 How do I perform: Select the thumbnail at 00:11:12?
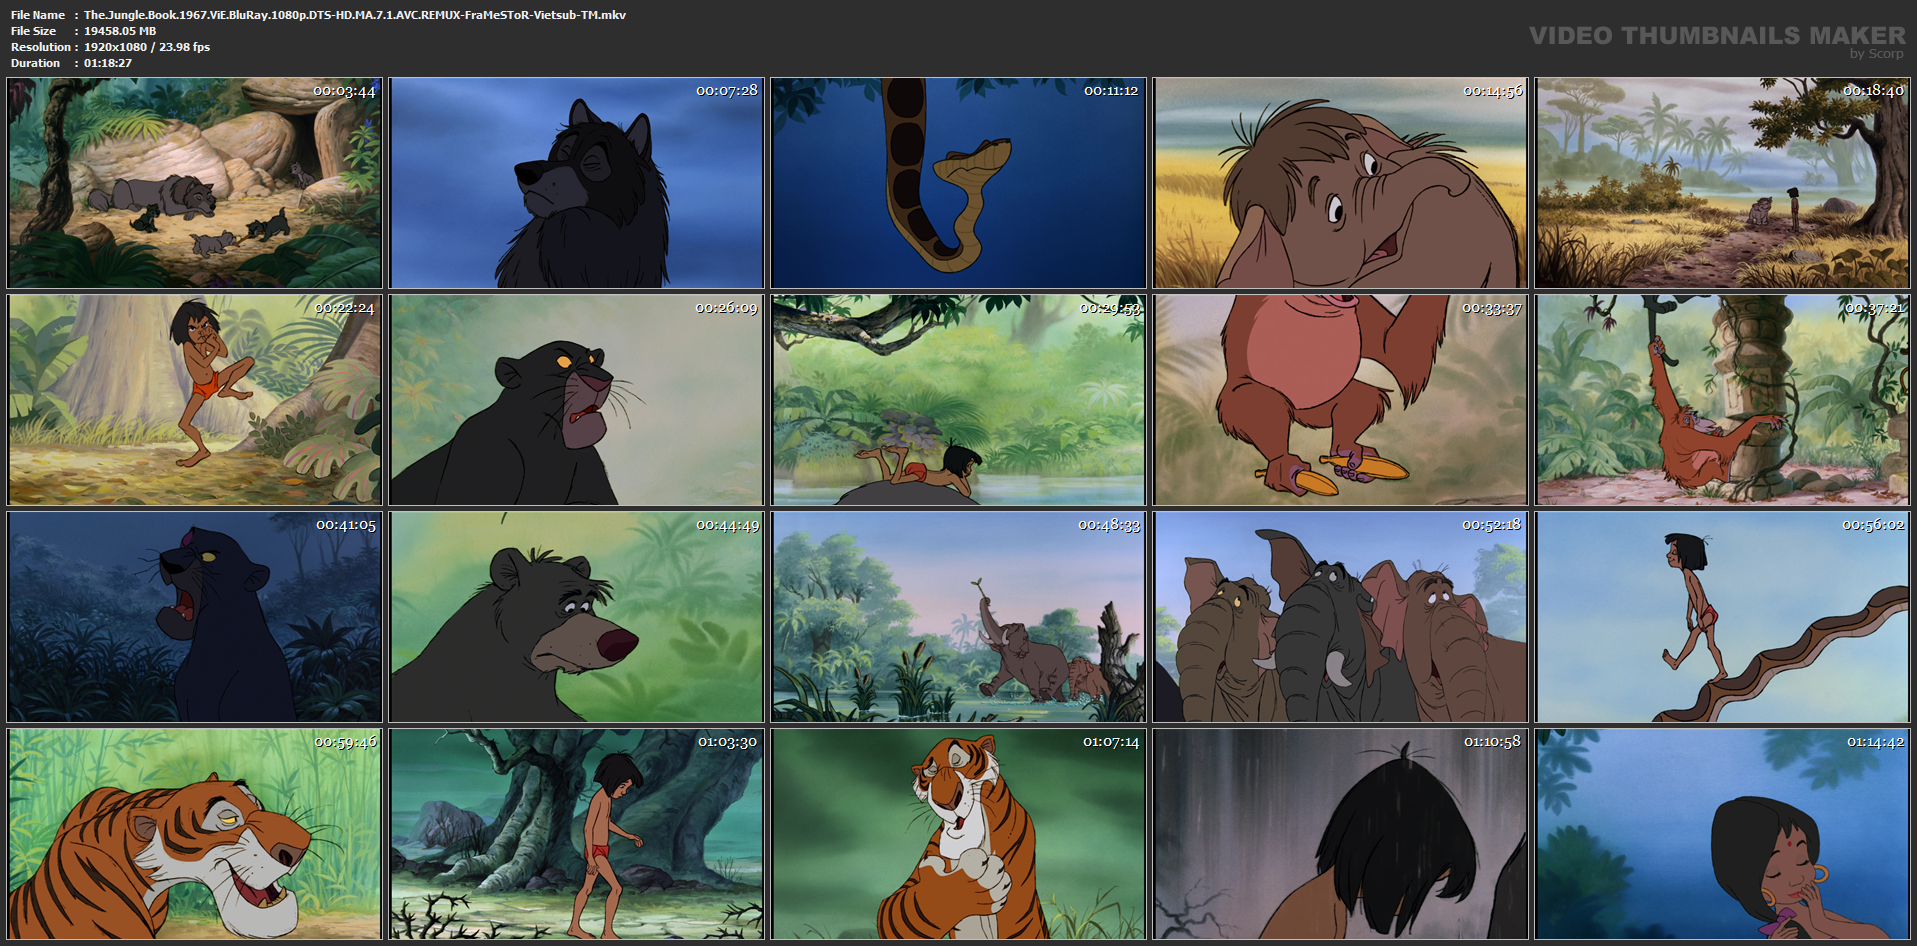point(958,183)
